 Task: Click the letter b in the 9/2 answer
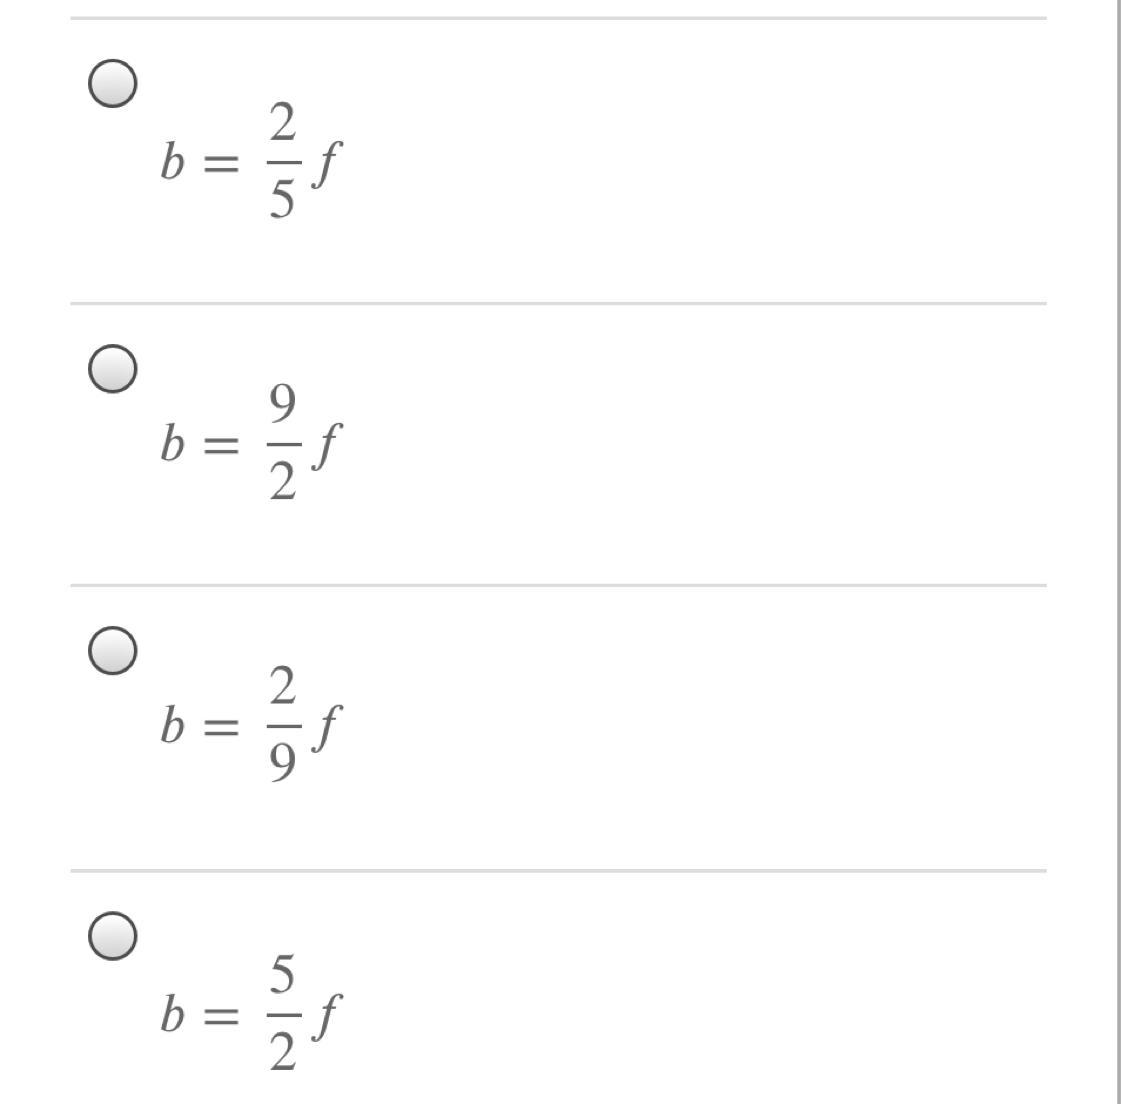[x=172, y=445]
